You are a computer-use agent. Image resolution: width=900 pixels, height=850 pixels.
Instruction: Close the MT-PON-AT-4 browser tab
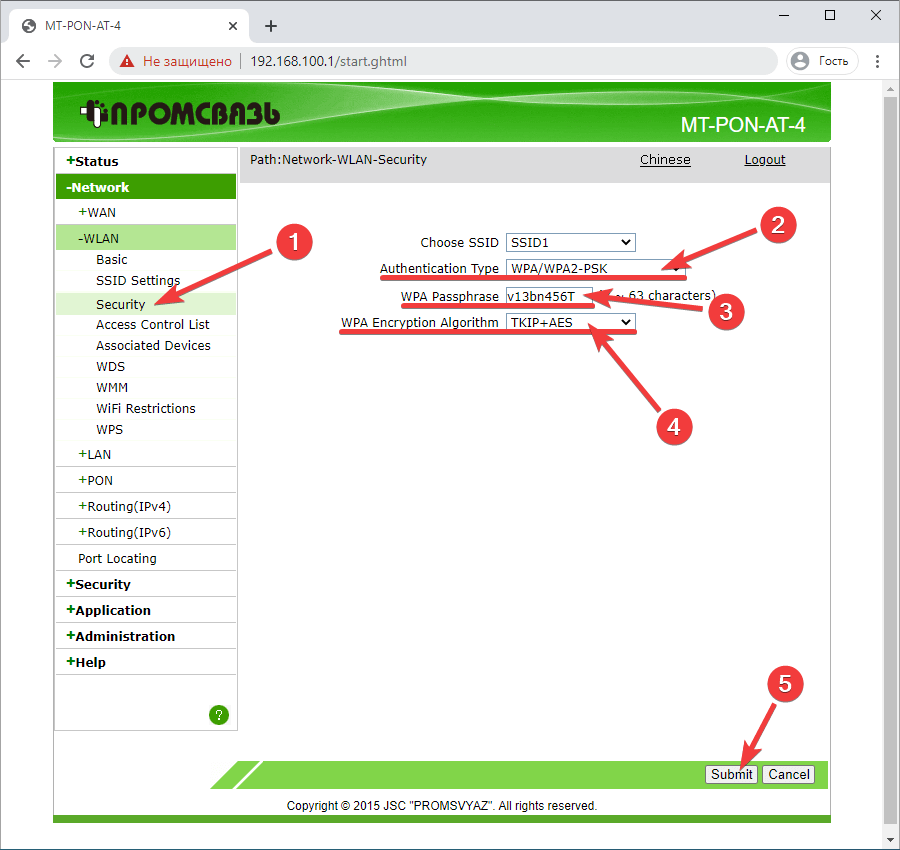[232, 26]
